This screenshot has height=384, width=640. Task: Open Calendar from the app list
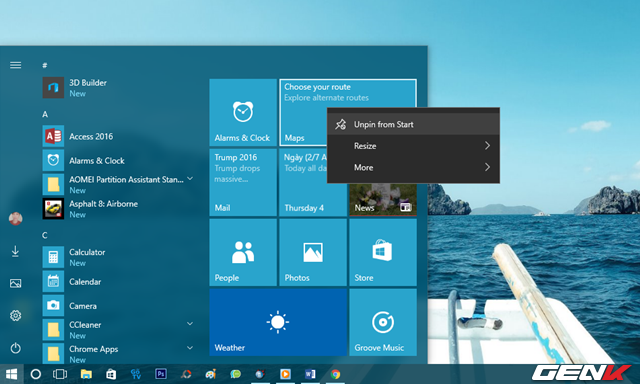pyautogui.click(x=118, y=281)
